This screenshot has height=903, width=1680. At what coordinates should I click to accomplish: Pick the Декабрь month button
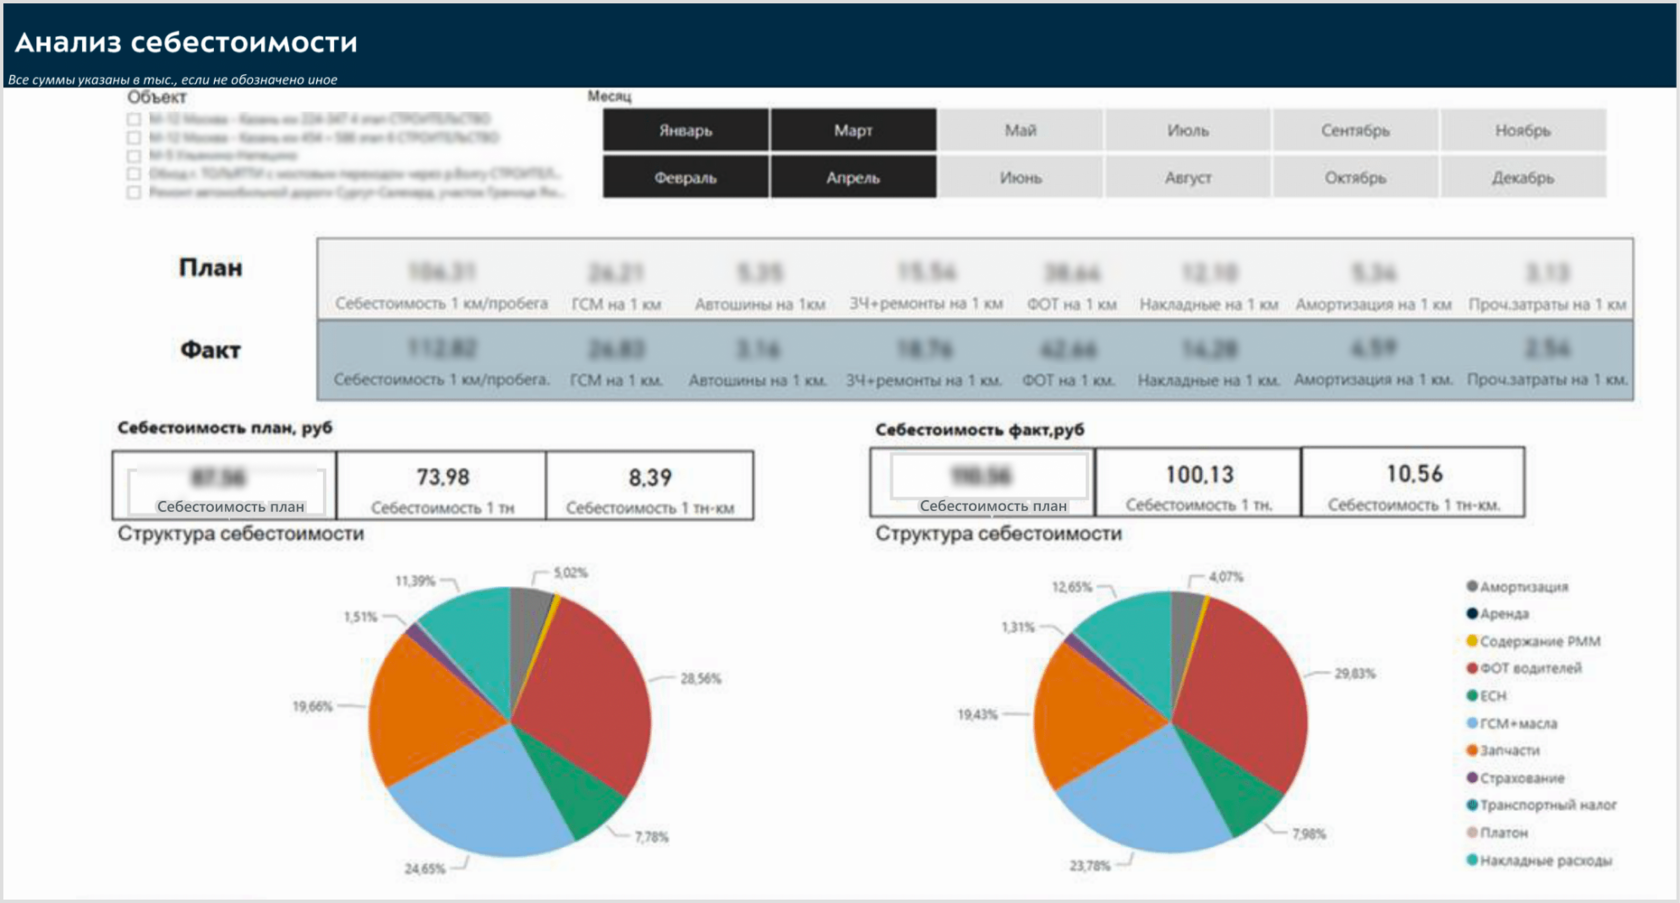(1523, 177)
